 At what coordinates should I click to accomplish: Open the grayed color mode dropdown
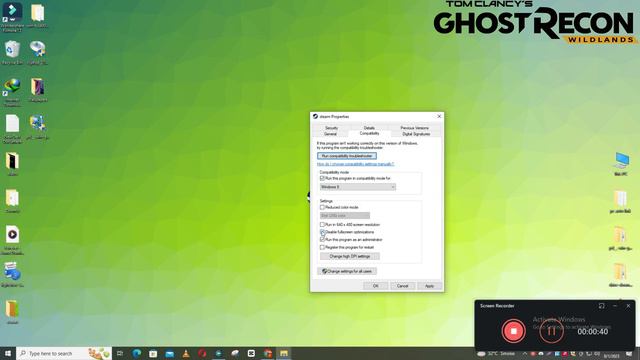(x=345, y=216)
